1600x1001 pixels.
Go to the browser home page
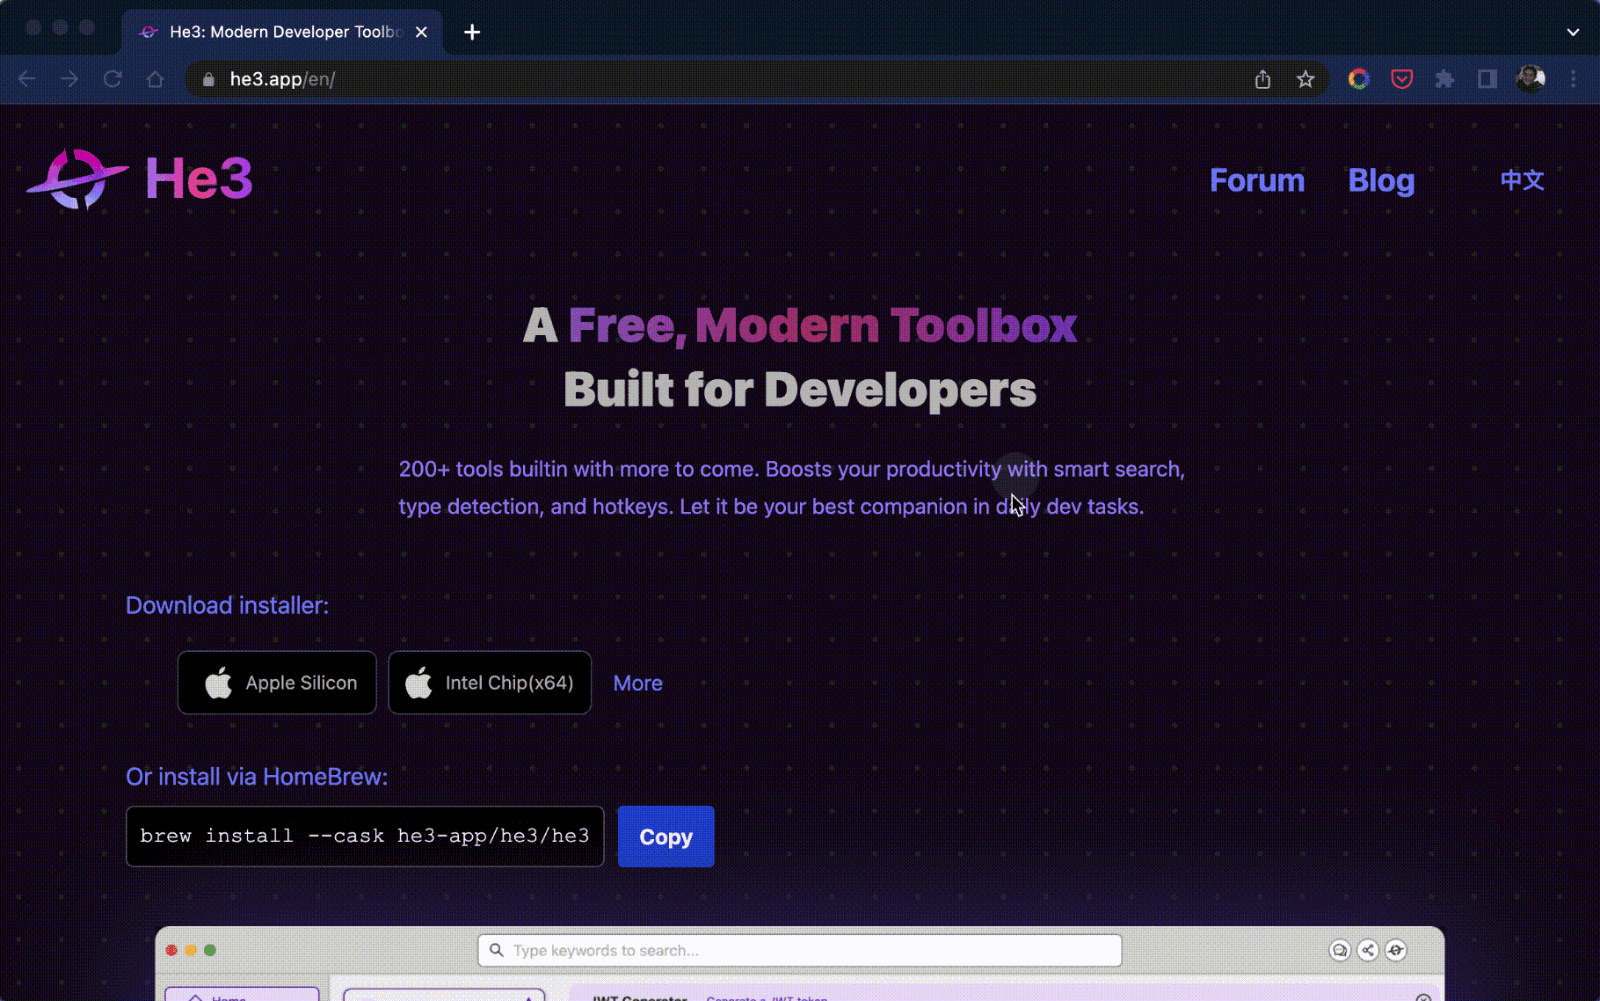pyautogui.click(x=155, y=80)
